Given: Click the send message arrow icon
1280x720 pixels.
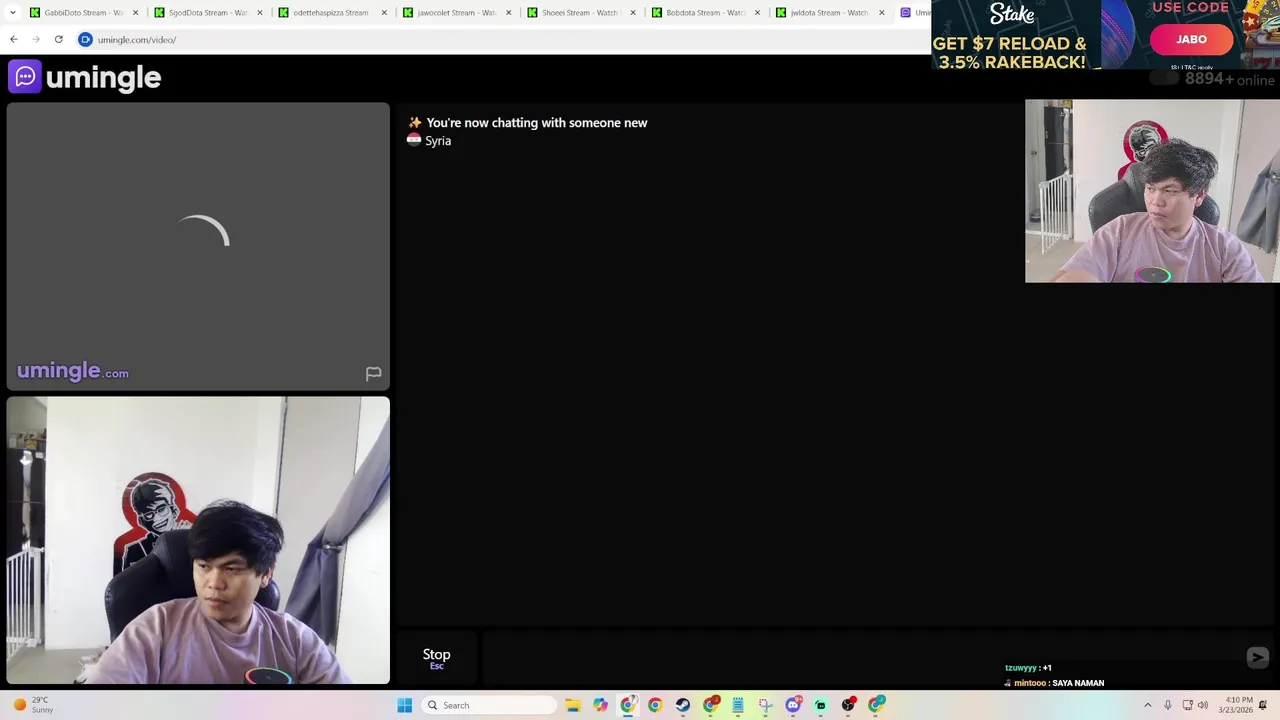Looking at the screenshot, I should (x=1257, y=657).
